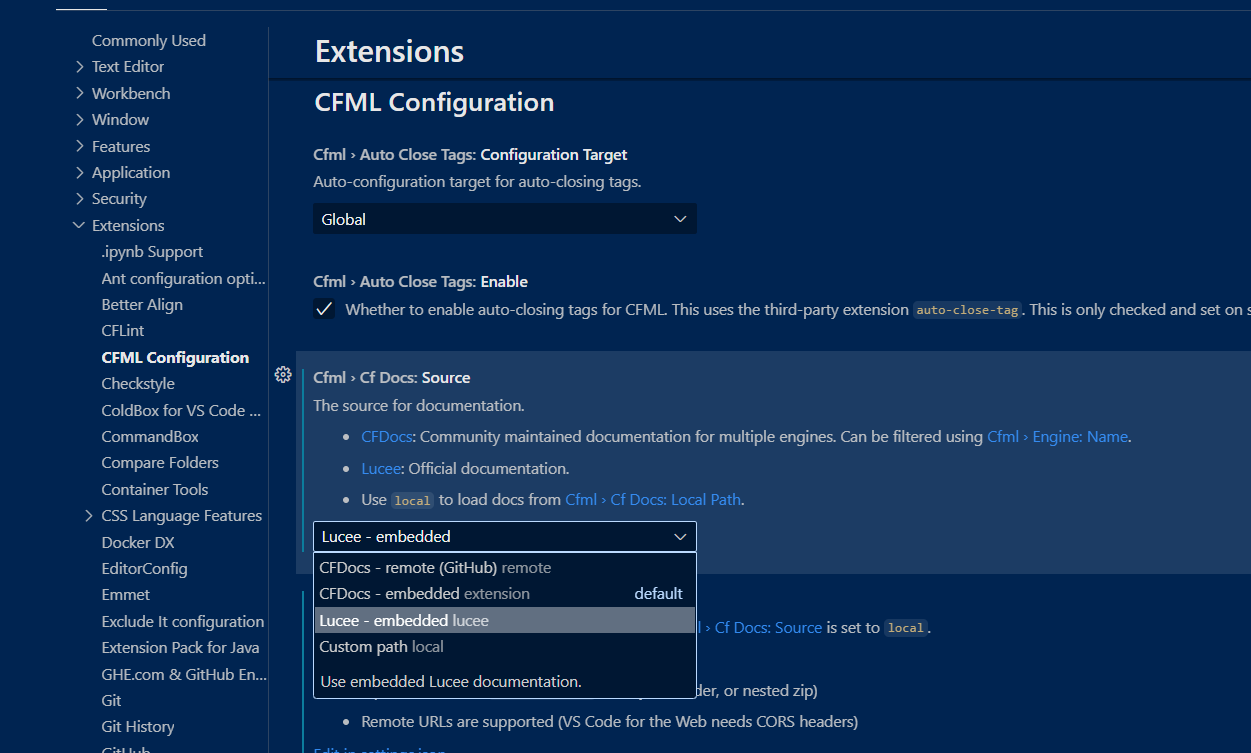
Task: Select .ipynb Support in the sidebar
Action: [152, 252]
